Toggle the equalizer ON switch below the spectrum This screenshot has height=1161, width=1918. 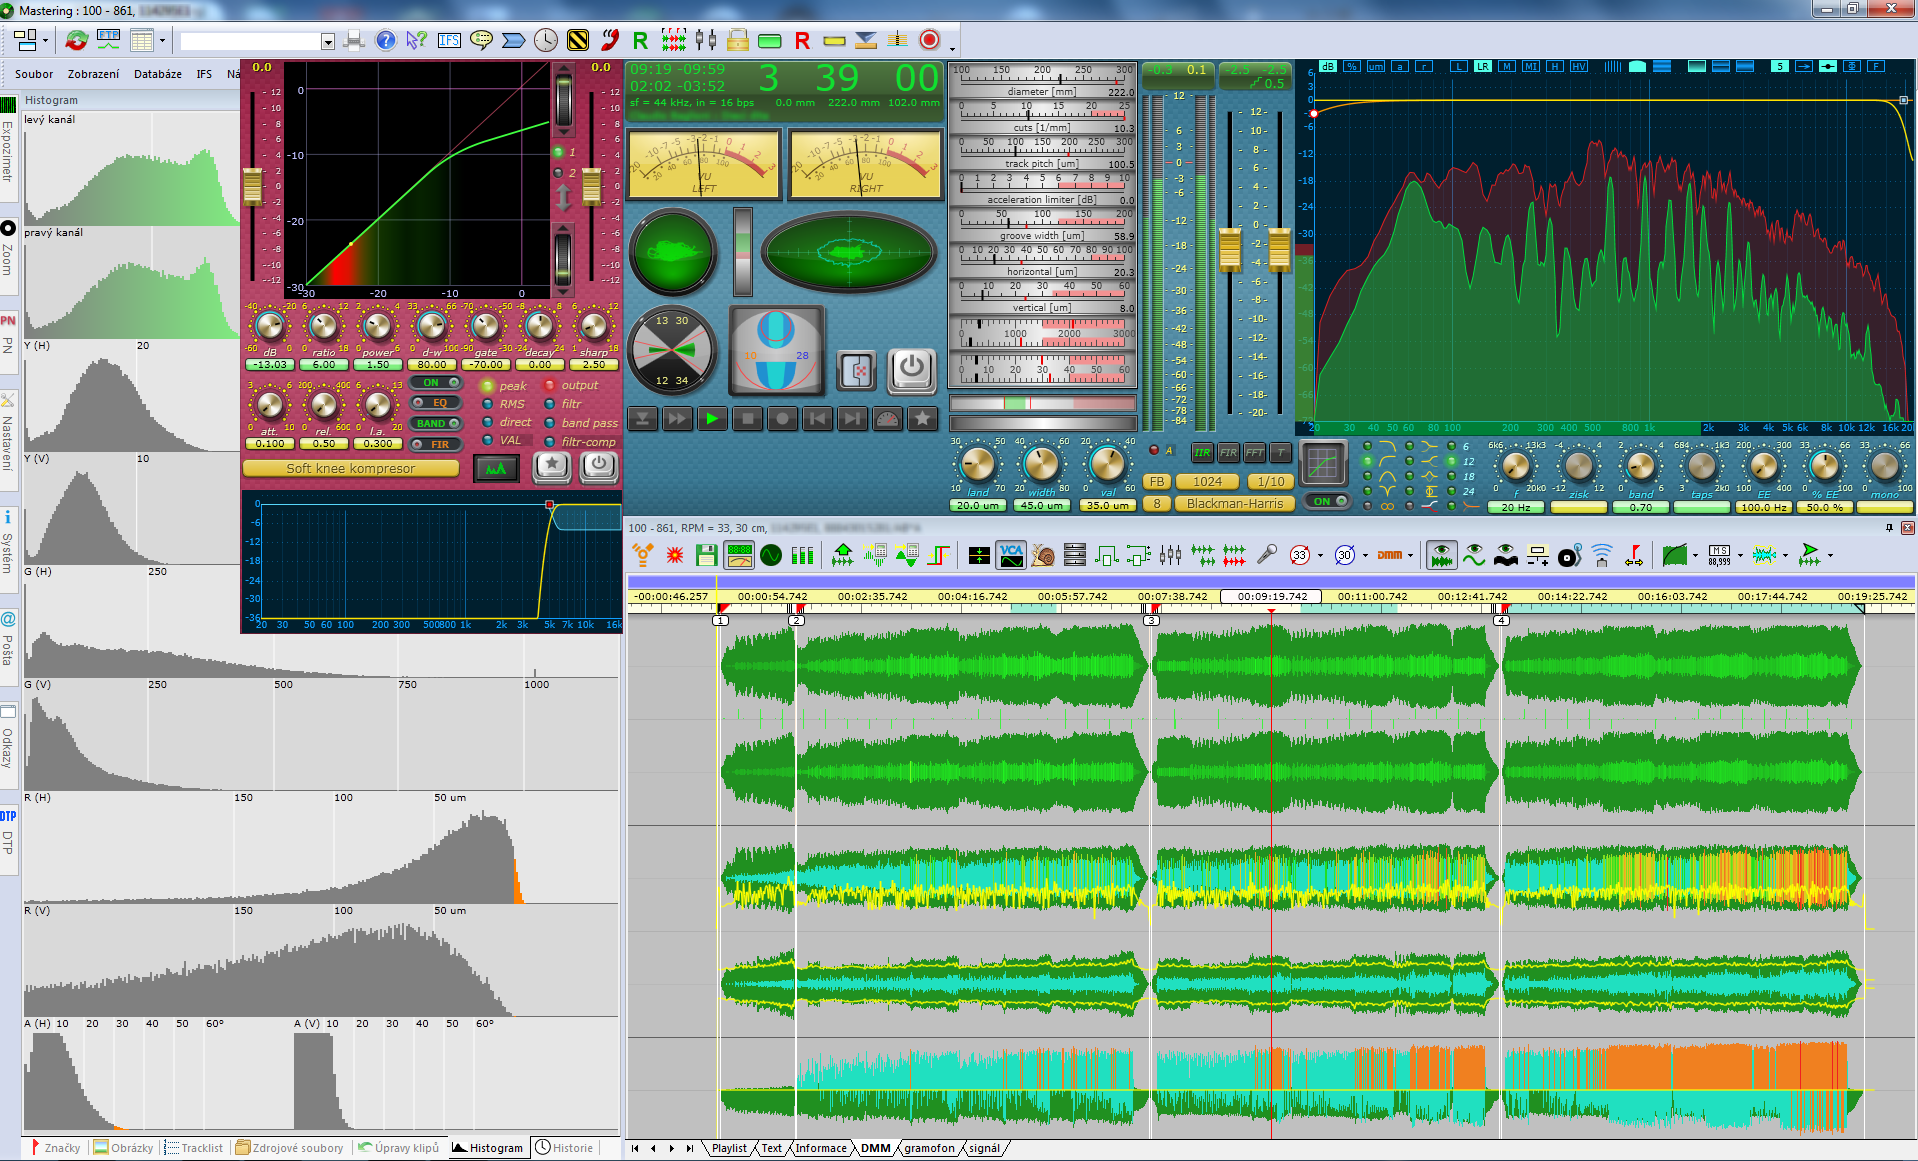(x=1328, y=501)
